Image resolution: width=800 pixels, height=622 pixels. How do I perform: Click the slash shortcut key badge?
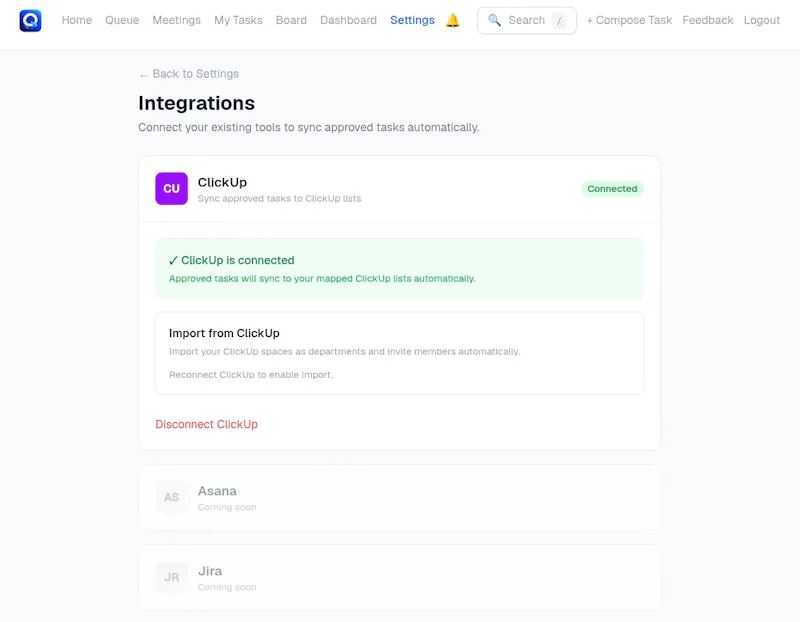click(x=559, y=21)
